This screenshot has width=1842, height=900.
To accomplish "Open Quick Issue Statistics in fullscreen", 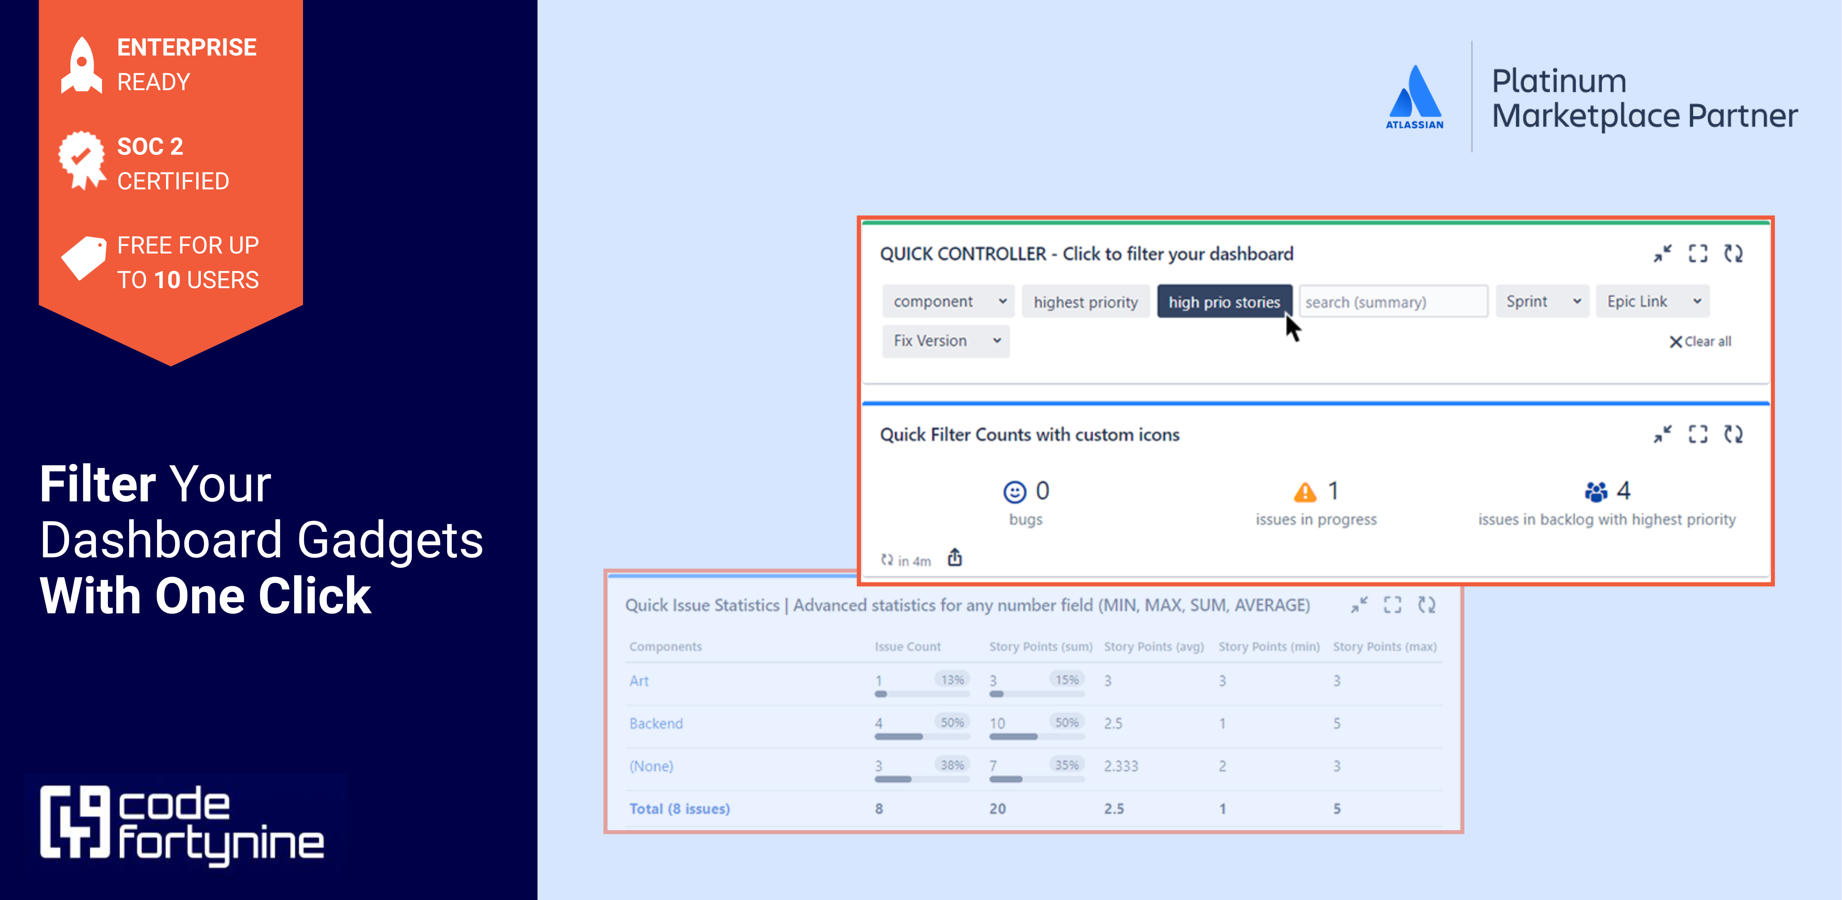I will coord(1393,605).
